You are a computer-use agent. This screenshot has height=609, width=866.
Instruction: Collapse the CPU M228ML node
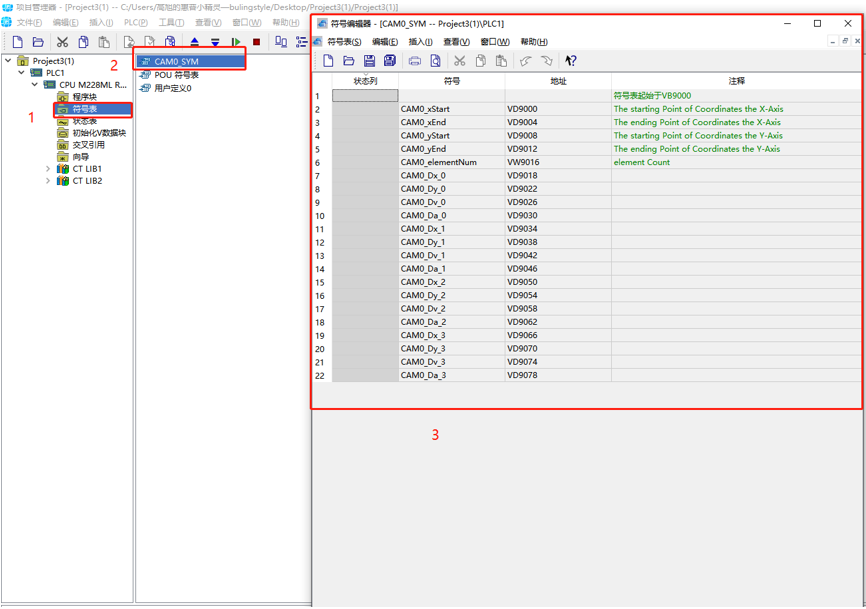(x=35, y=84)
